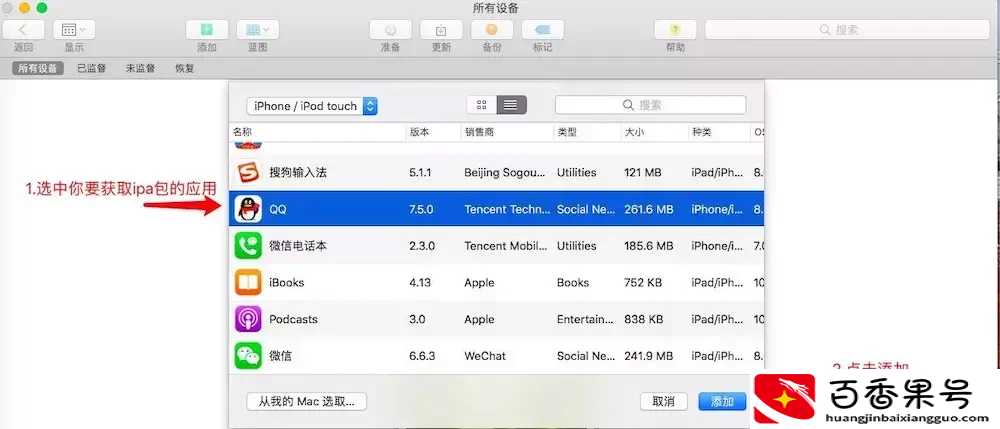Sort by the 名称 column header

[242, 132]
